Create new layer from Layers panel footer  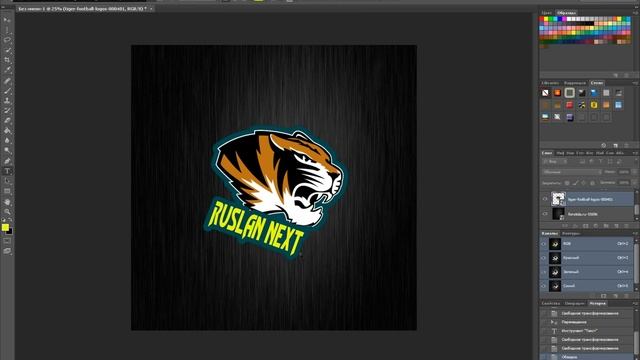point(616,225)
